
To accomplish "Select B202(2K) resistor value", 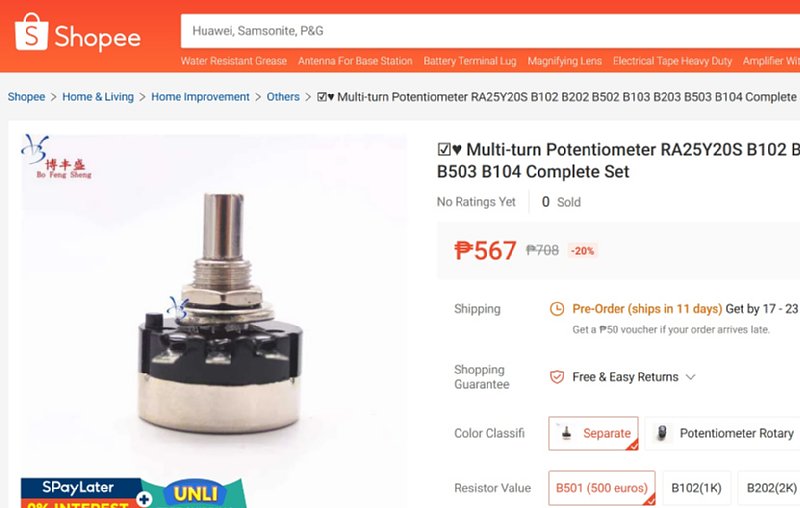I will pyautogui.click(x=770, y=488).
